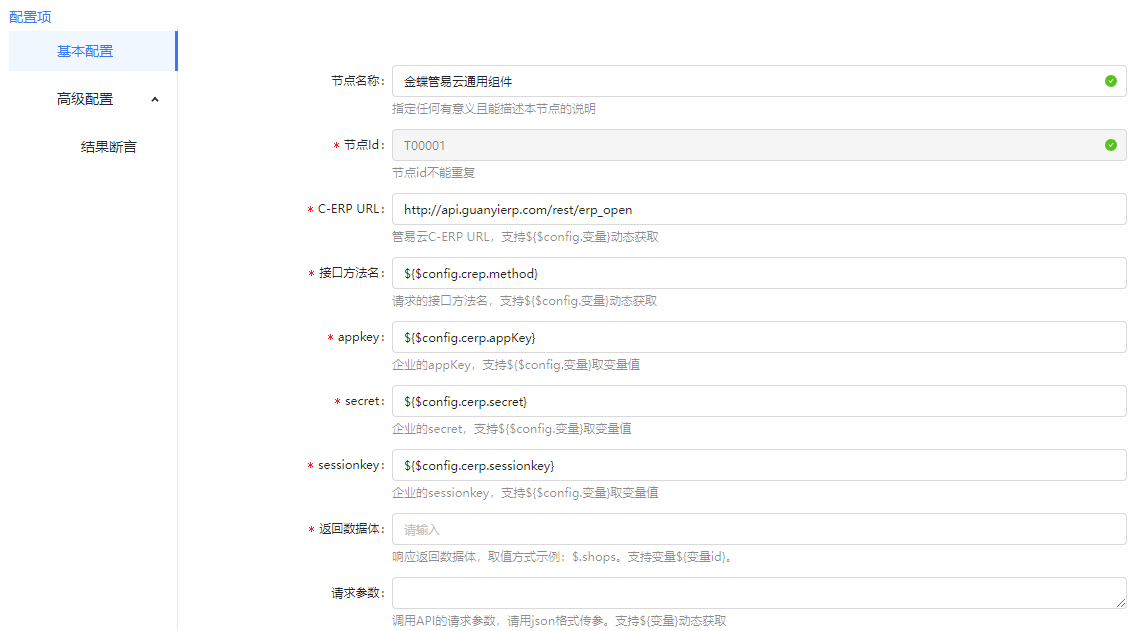Switch to the 基本配置 tab

click(85, 51)
